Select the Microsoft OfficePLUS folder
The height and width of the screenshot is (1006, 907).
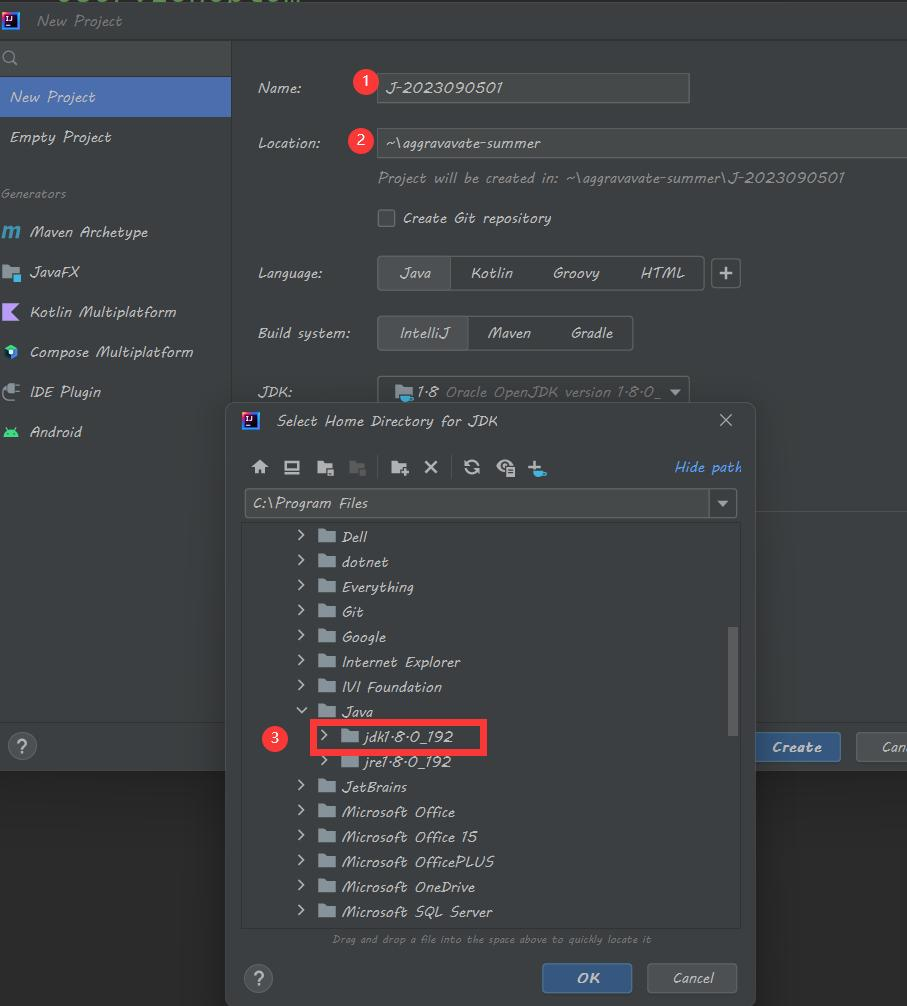tap(418, 862)
